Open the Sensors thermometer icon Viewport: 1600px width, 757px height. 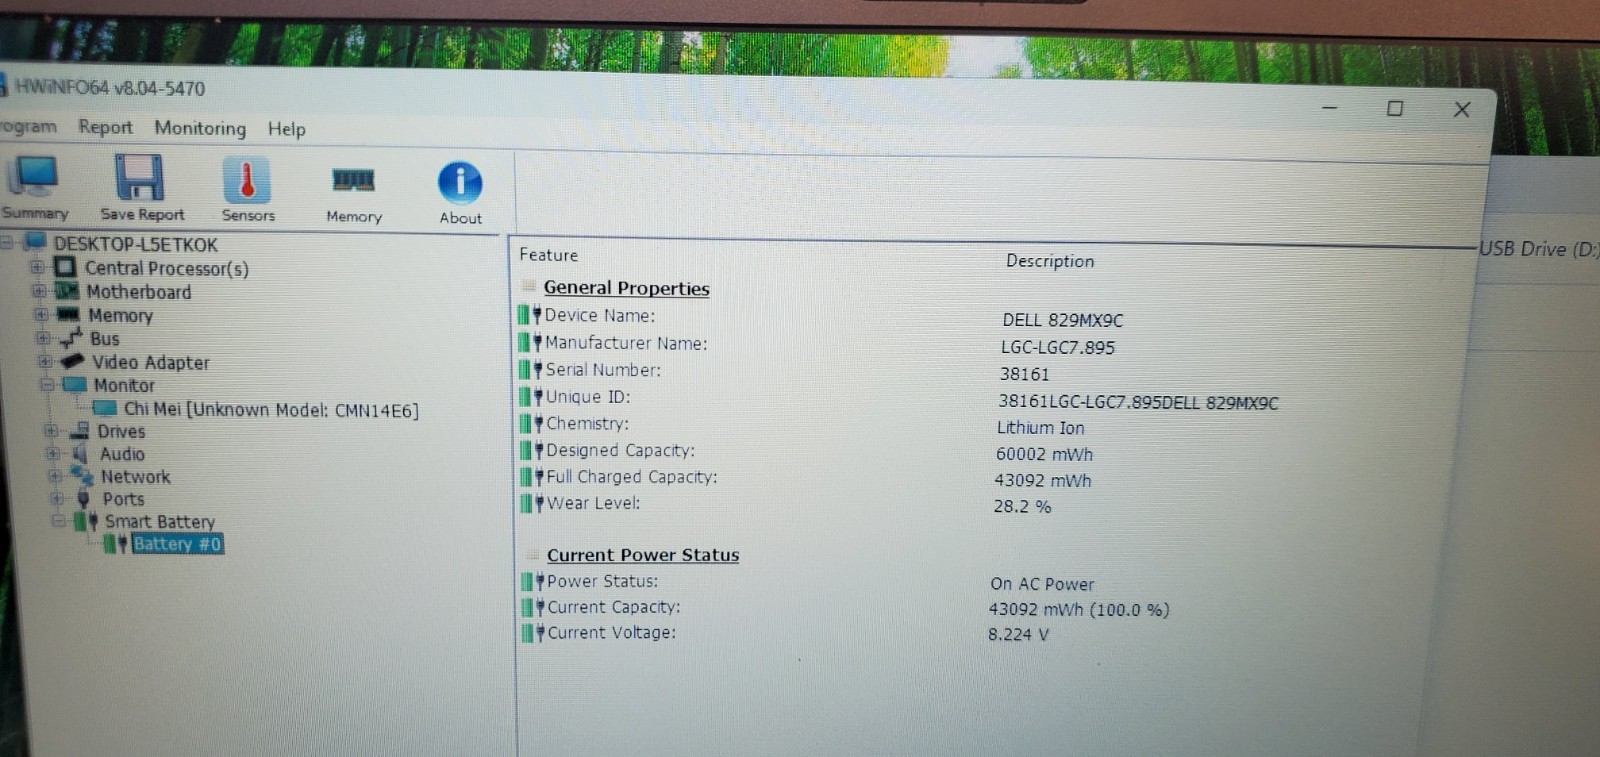[247, 181]
